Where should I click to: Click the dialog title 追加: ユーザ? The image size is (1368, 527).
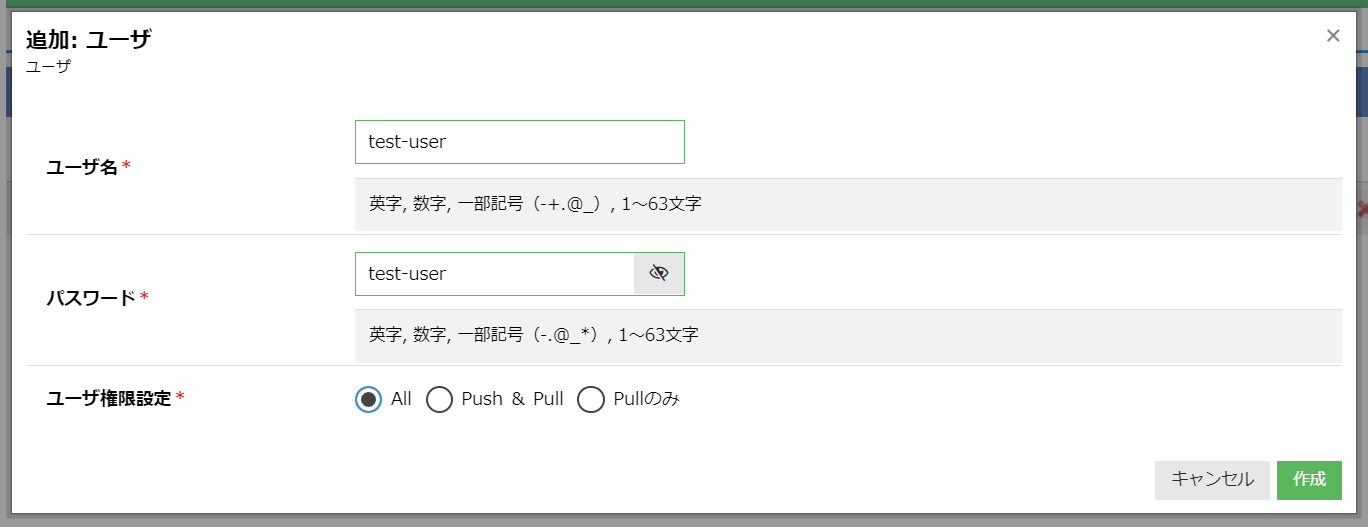click(x=89, y=41)
